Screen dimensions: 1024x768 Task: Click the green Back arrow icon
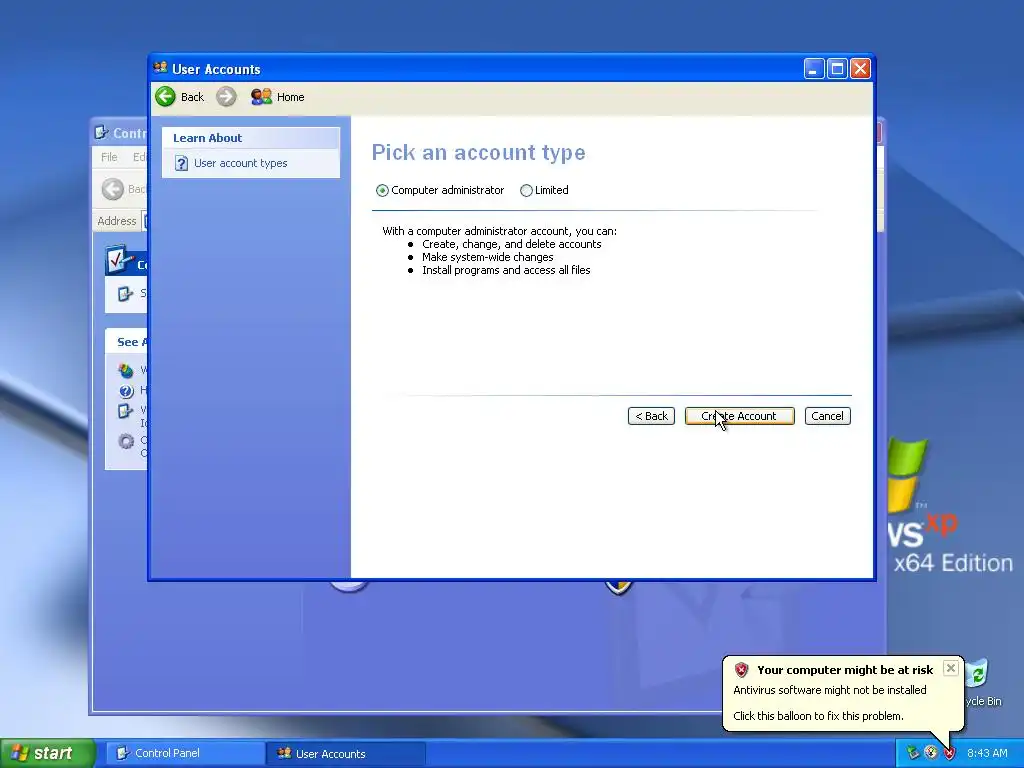coord(165,97)
